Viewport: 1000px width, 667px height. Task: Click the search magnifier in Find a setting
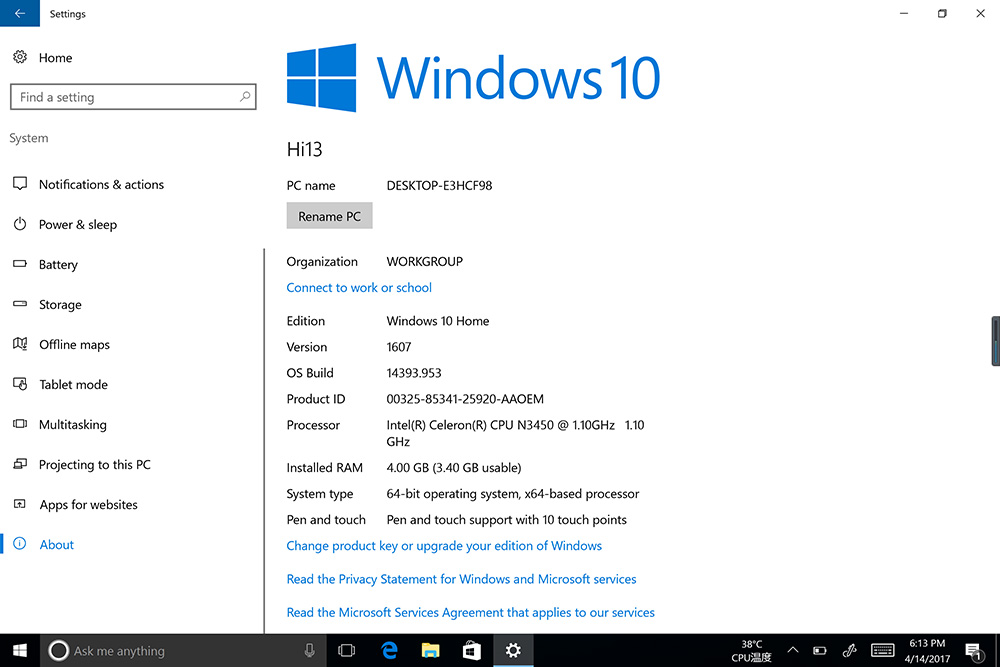pos(245,97)
